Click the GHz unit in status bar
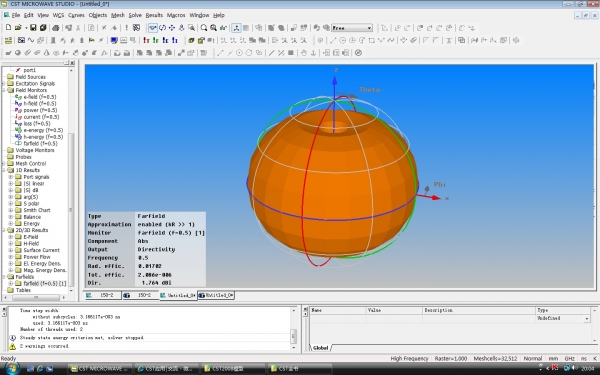600x375 pixels. (569, 359)
